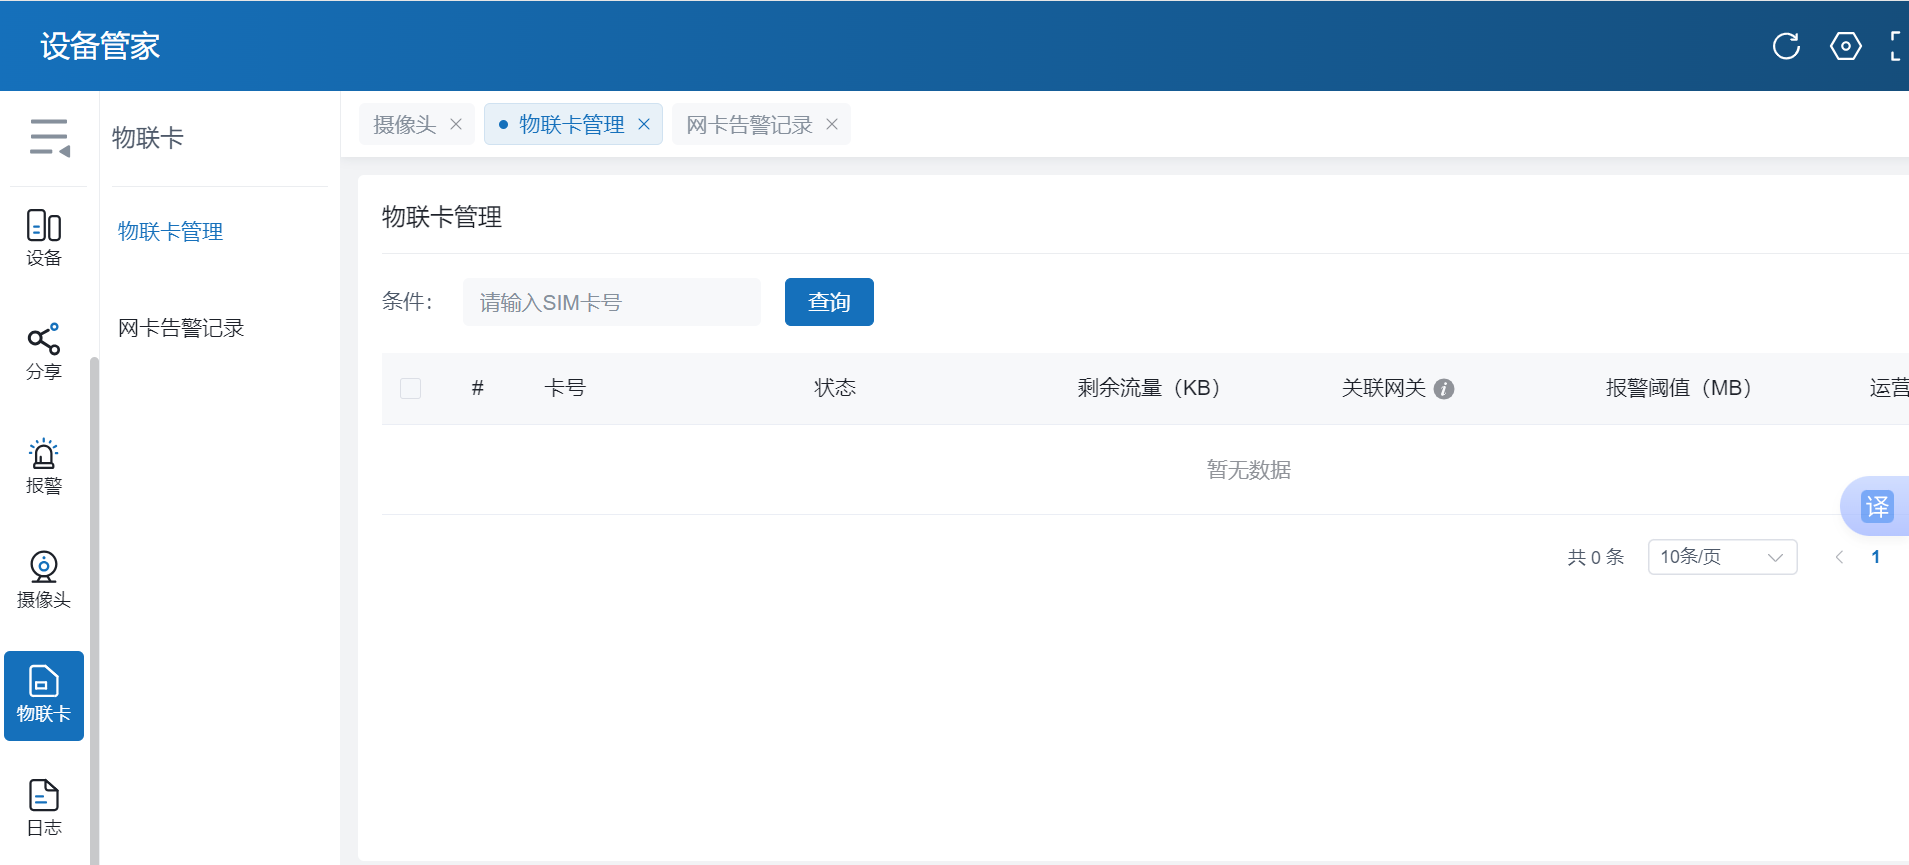The width and height of the screenshot is (1909, 865).
Task: Collapse the sidebar menu icon
Action: pyautogui.click(x=49, y=137)
